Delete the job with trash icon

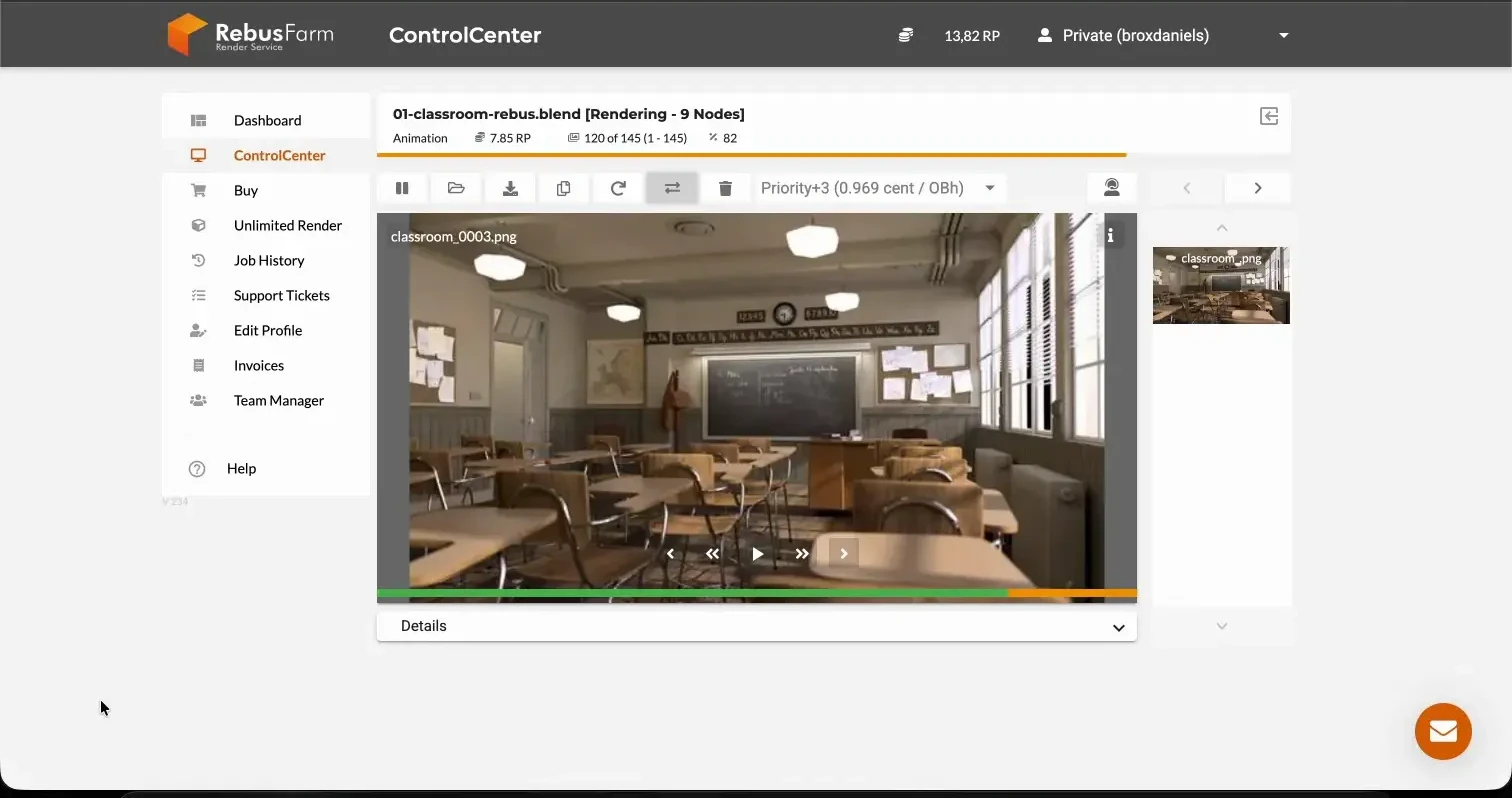(x=726, y=188)
